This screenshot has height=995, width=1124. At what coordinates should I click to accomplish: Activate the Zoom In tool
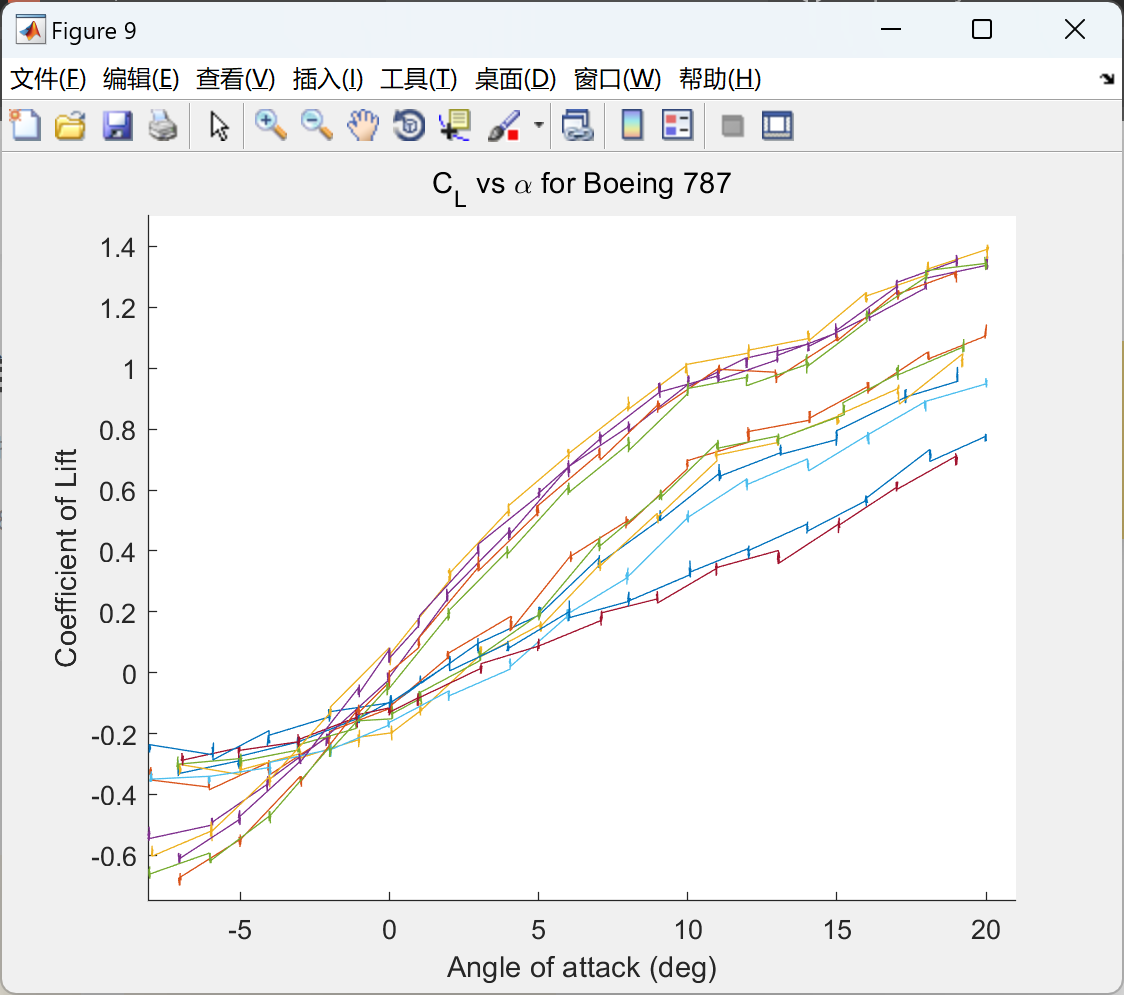pyautogui.click(x=271, y=125)
